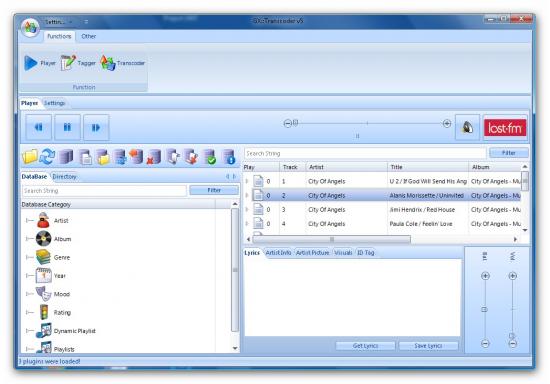Switch to the Directory tab
Viewport: 550px width, 384px height.
pos(64,176)
